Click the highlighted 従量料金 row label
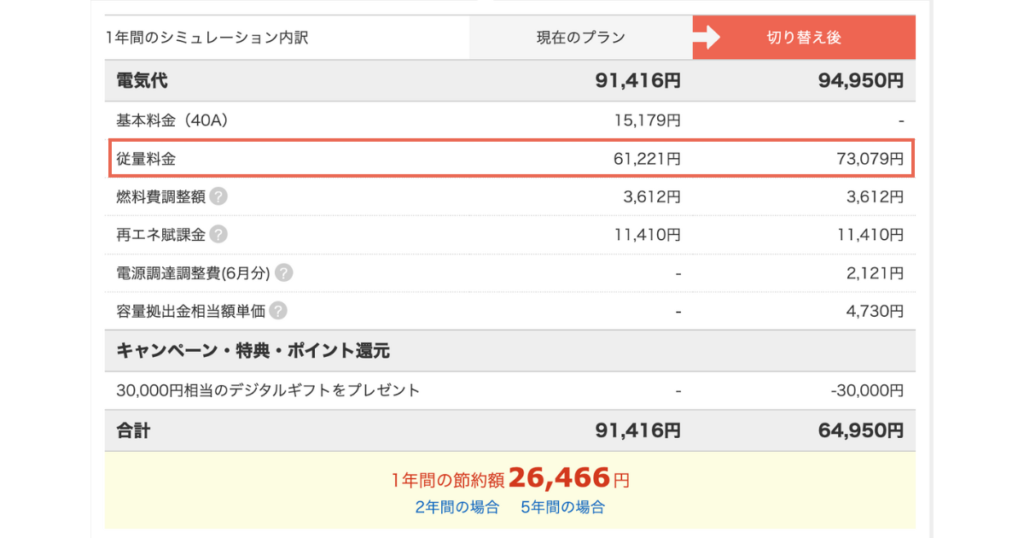 146,159
